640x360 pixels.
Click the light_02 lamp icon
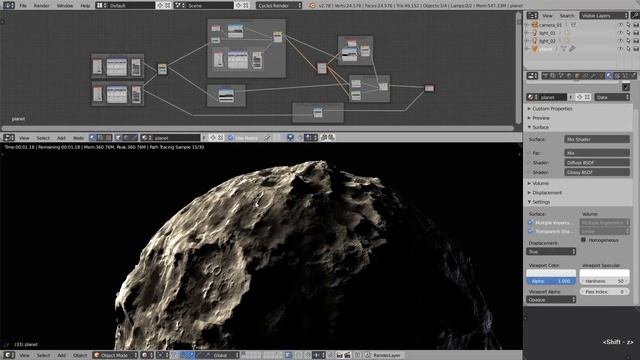click(x=534, y=41)
